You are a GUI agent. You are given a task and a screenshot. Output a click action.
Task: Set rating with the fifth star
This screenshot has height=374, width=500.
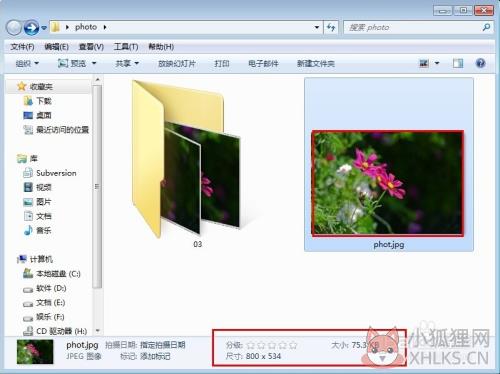coord(293,345)
